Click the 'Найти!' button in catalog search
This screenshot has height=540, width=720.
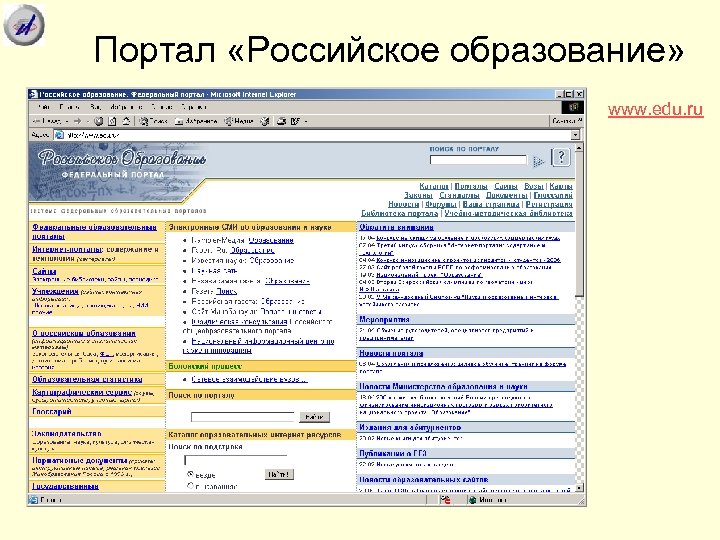click(279, 474)
